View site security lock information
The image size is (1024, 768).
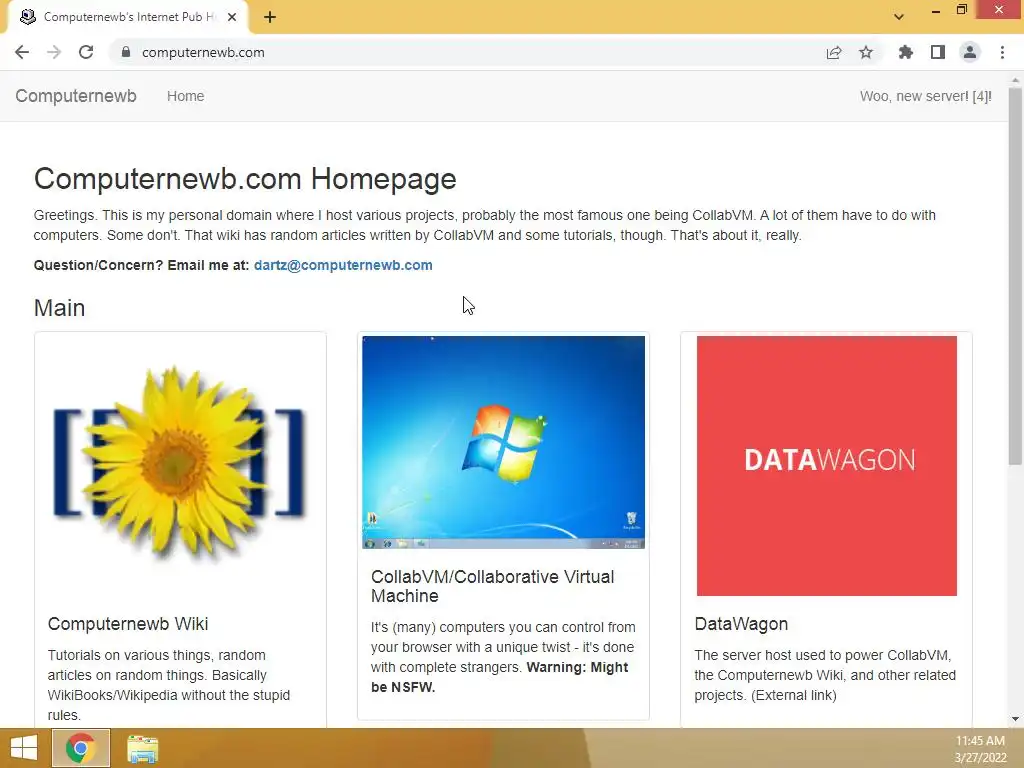tap(126, 52)
